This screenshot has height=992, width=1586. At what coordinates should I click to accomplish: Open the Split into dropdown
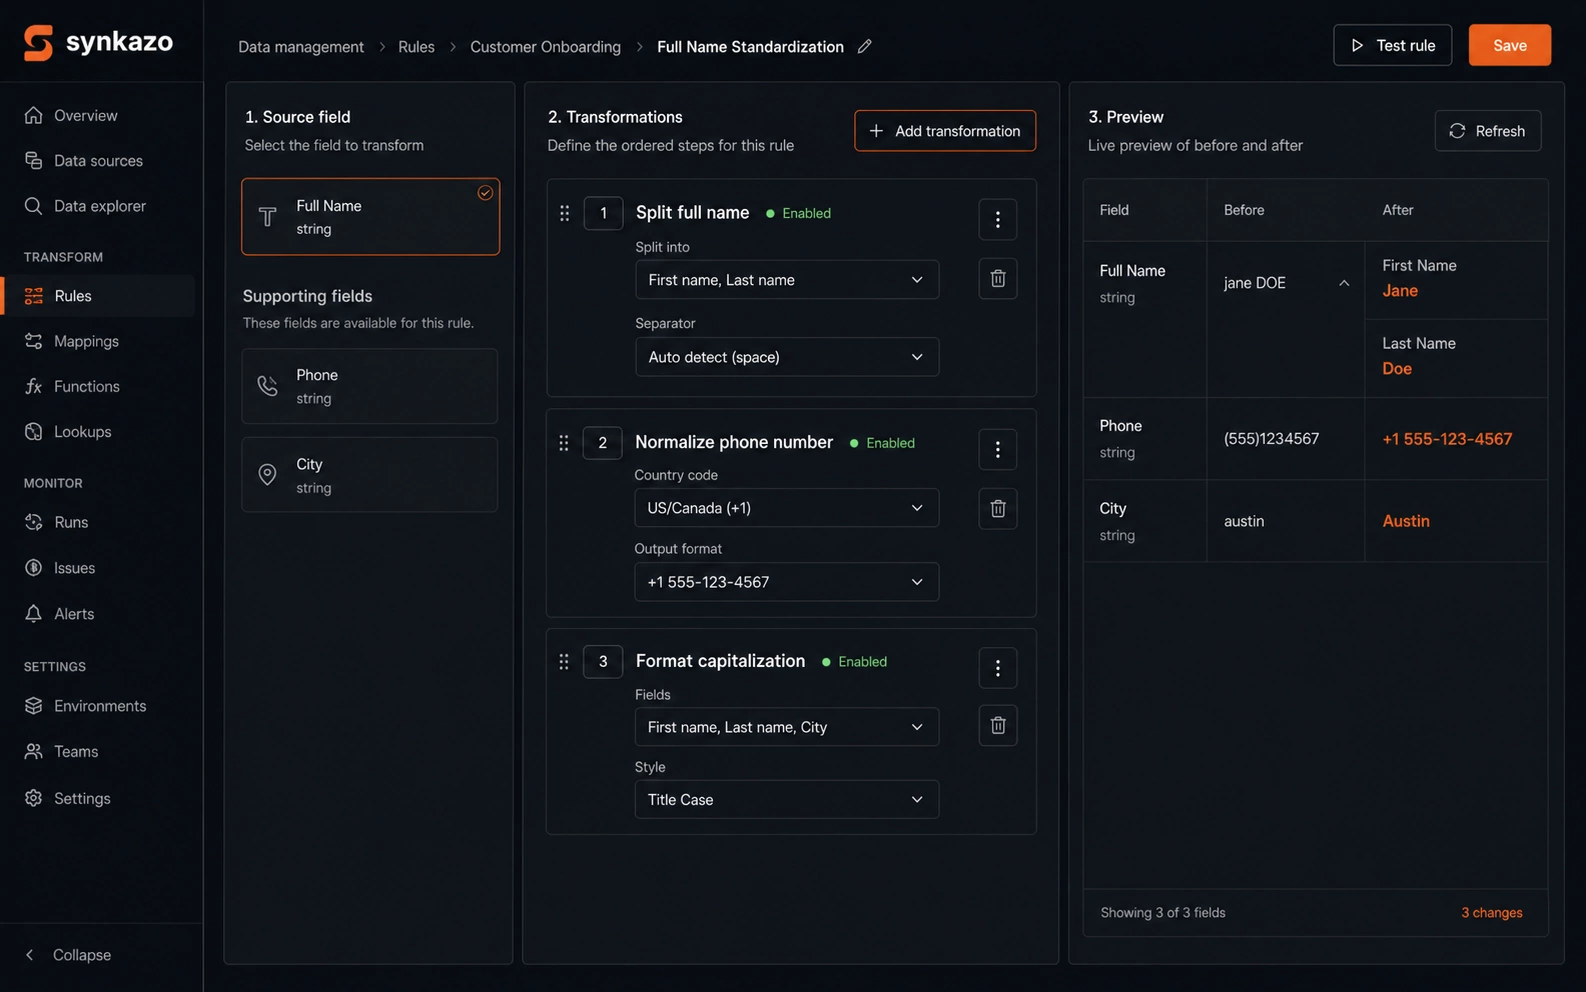click(787, 280)
